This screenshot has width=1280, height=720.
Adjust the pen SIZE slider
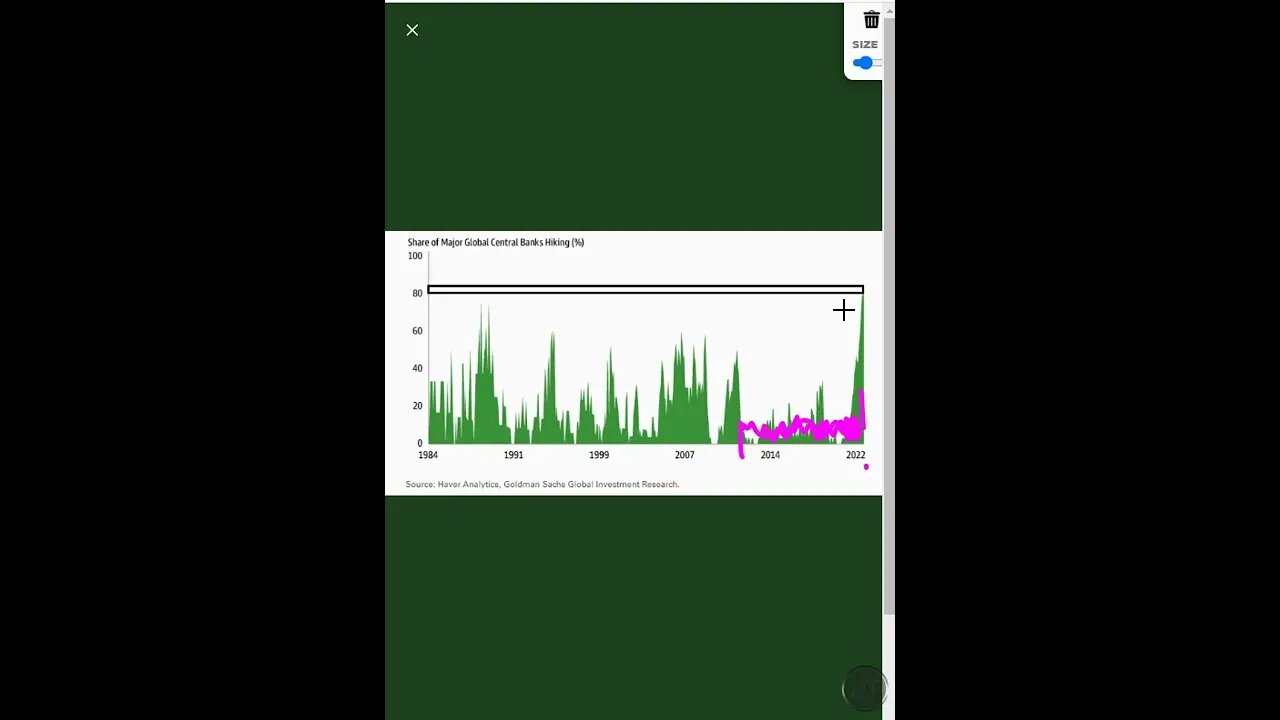866,63
